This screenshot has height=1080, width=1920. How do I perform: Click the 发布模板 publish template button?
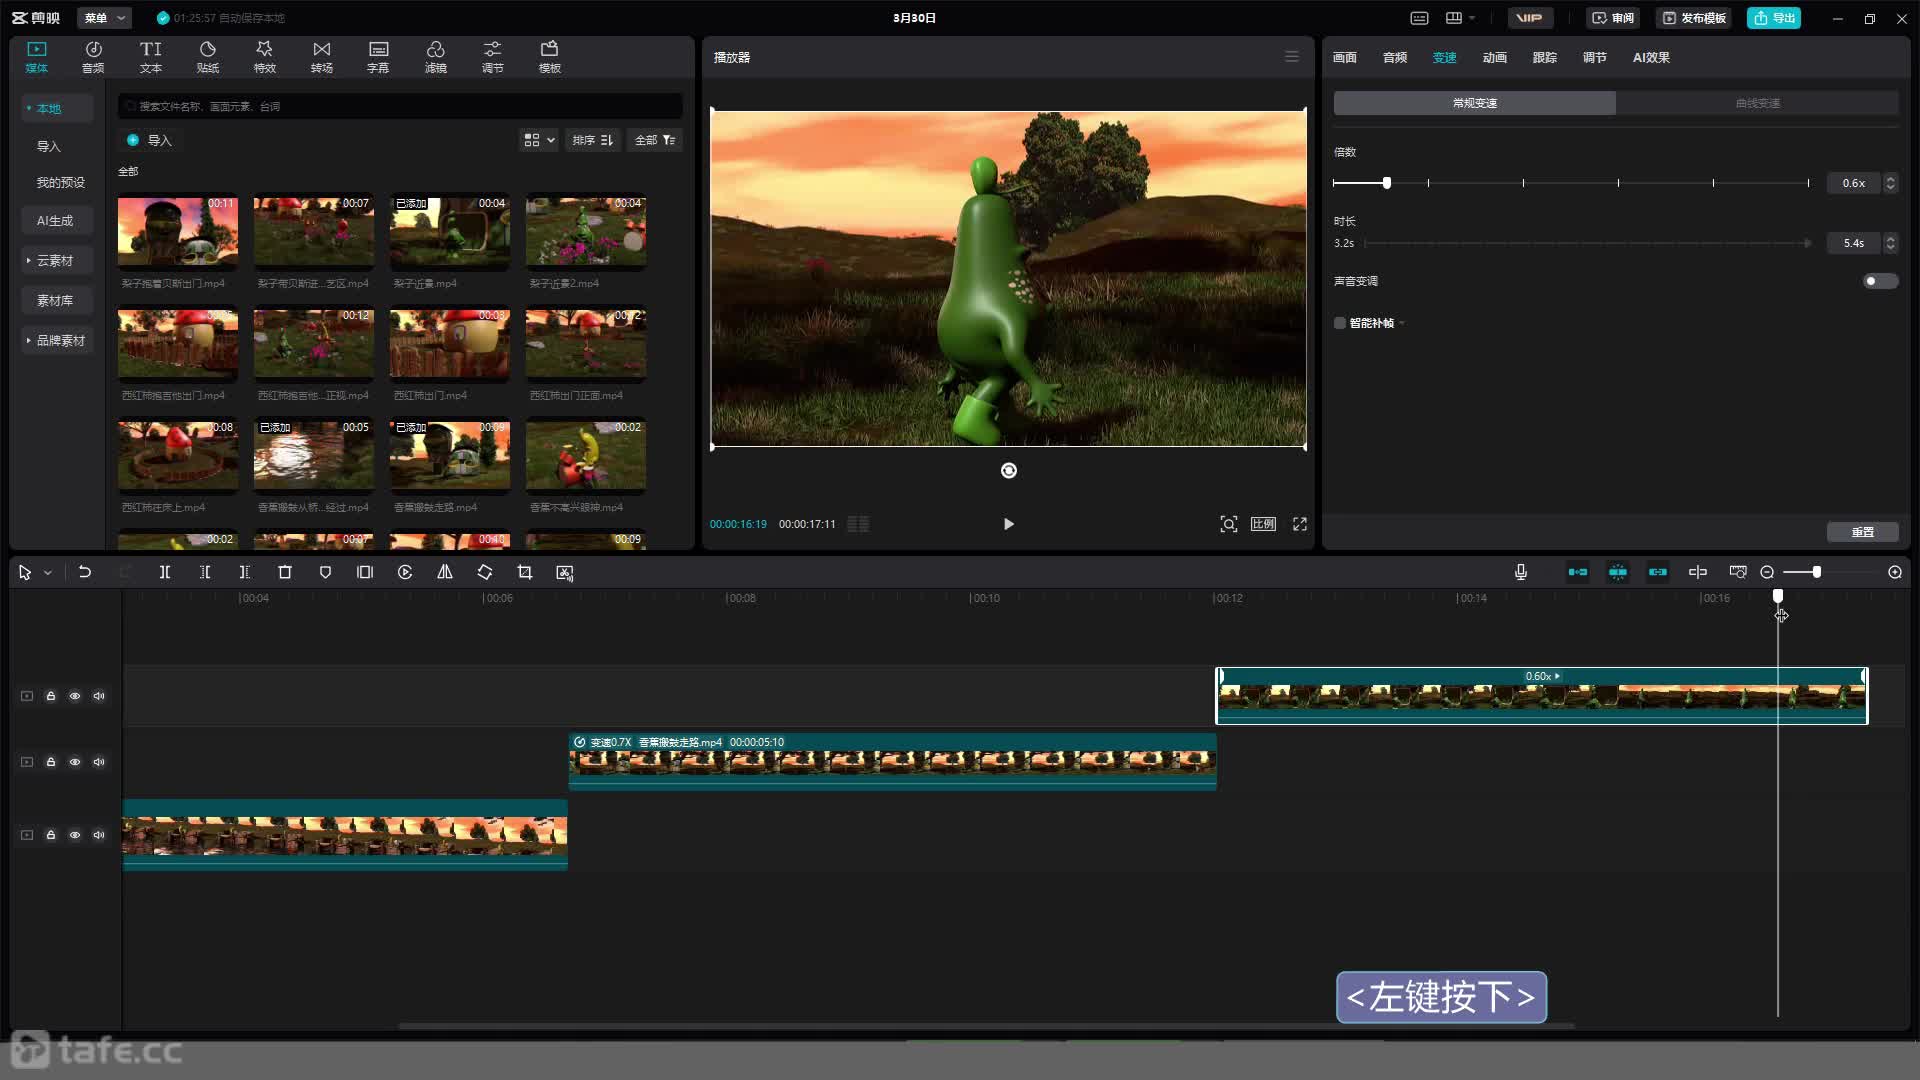click(x=1695, y=18)
